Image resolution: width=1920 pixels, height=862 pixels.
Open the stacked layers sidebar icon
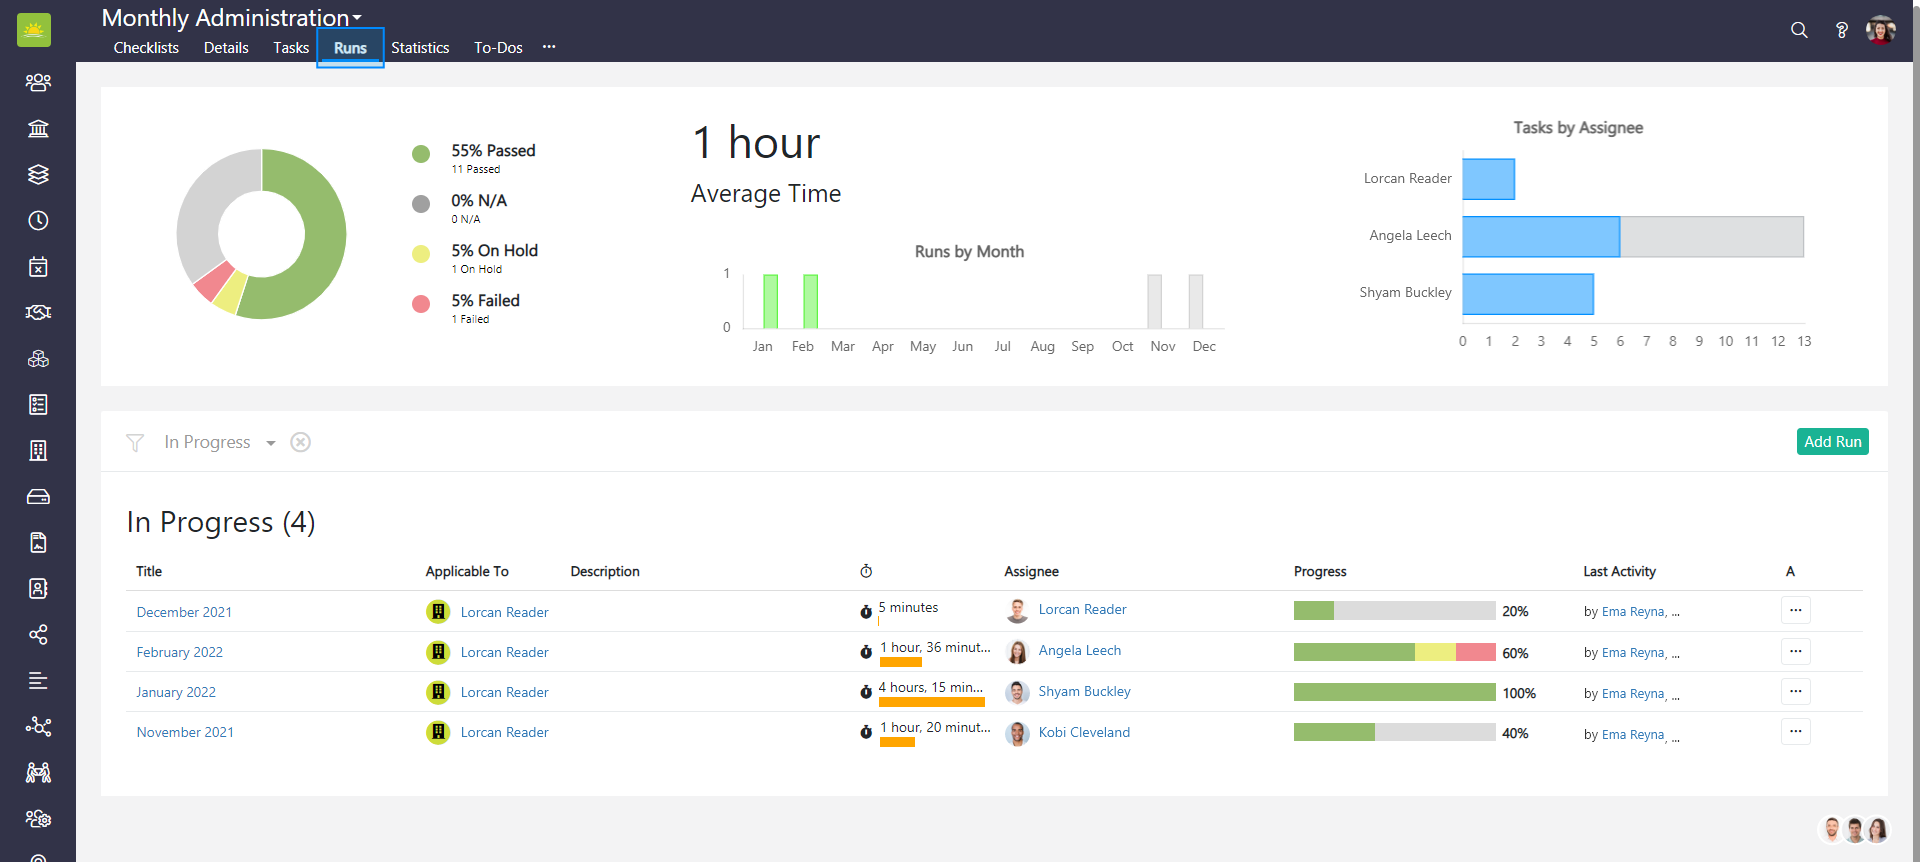(38, 174)
